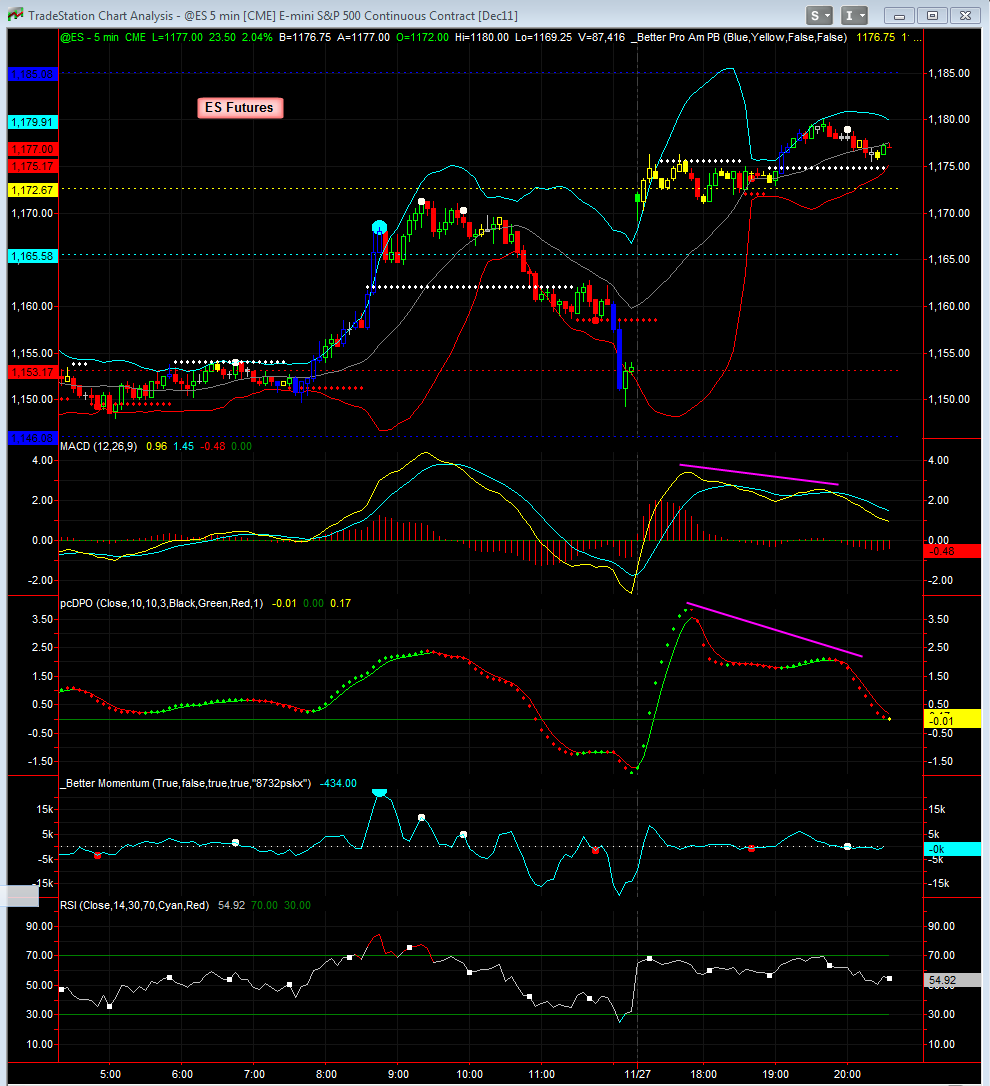Viewport: 990px width, 1086px height.
Task: Click the MACD value 1.45 in cyan
Action: (184, 446)
